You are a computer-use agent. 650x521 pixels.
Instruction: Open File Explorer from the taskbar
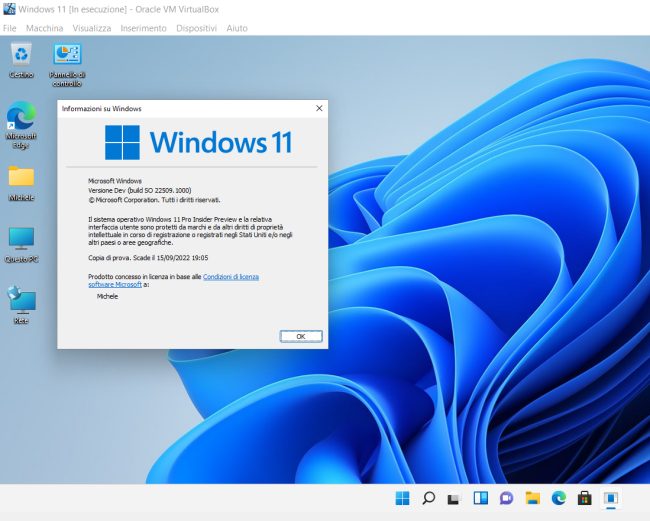532,498
